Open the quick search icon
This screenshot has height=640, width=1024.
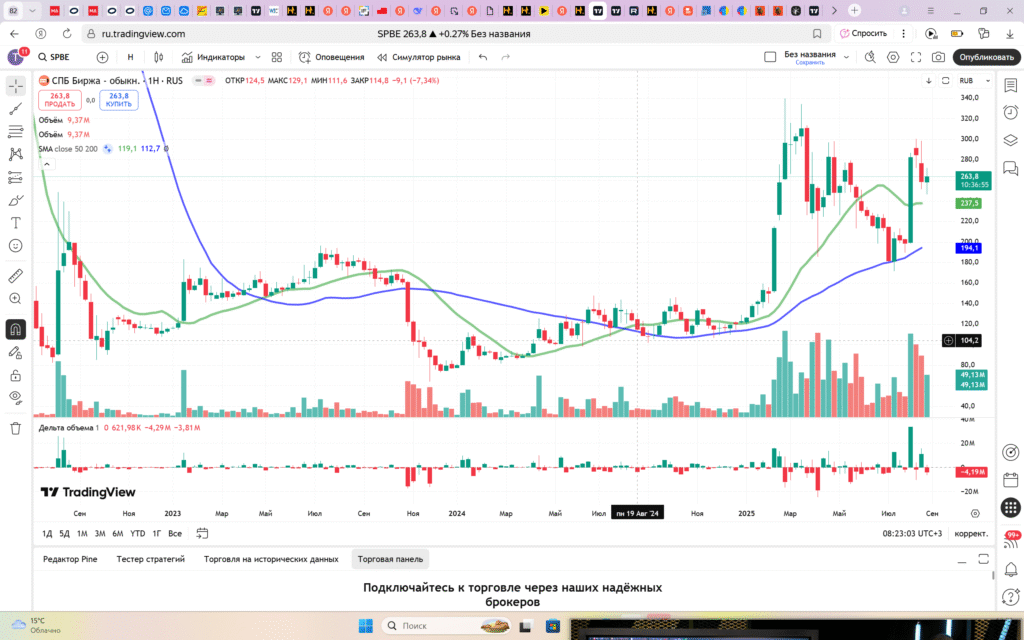tap(870, 57)
